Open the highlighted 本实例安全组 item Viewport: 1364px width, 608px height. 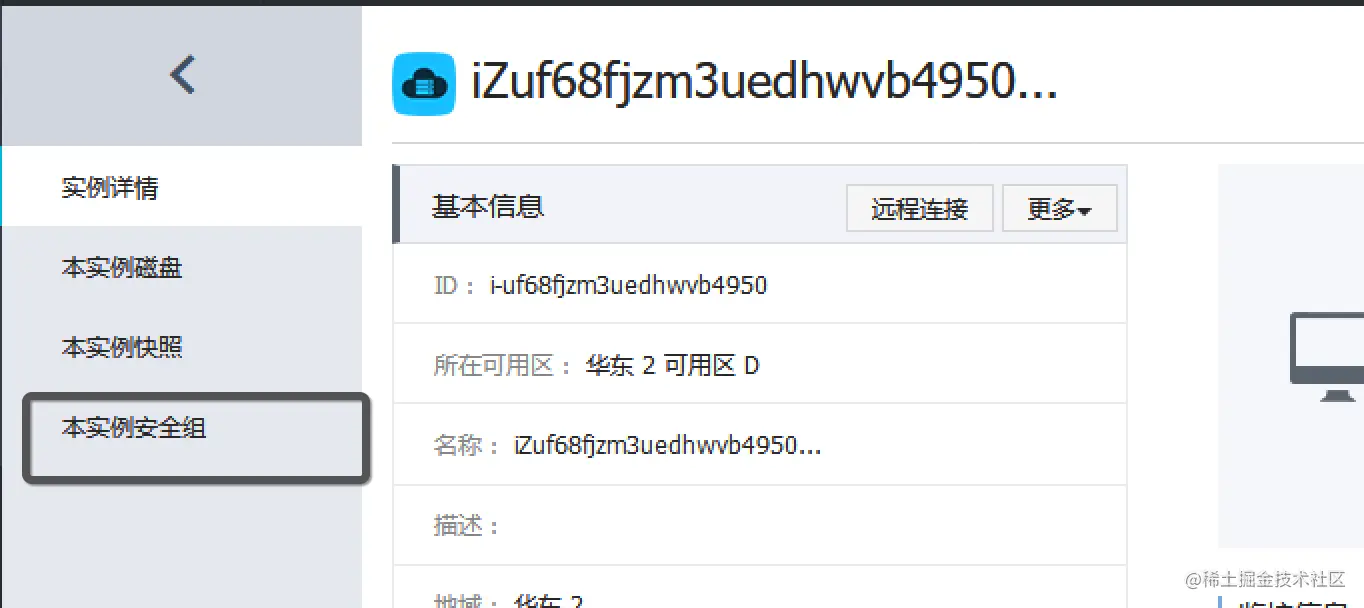coord(134,428)
